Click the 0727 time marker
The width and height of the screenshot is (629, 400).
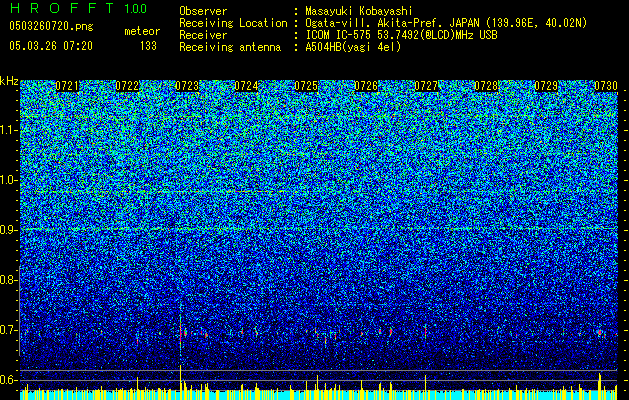tap(426, 86)
